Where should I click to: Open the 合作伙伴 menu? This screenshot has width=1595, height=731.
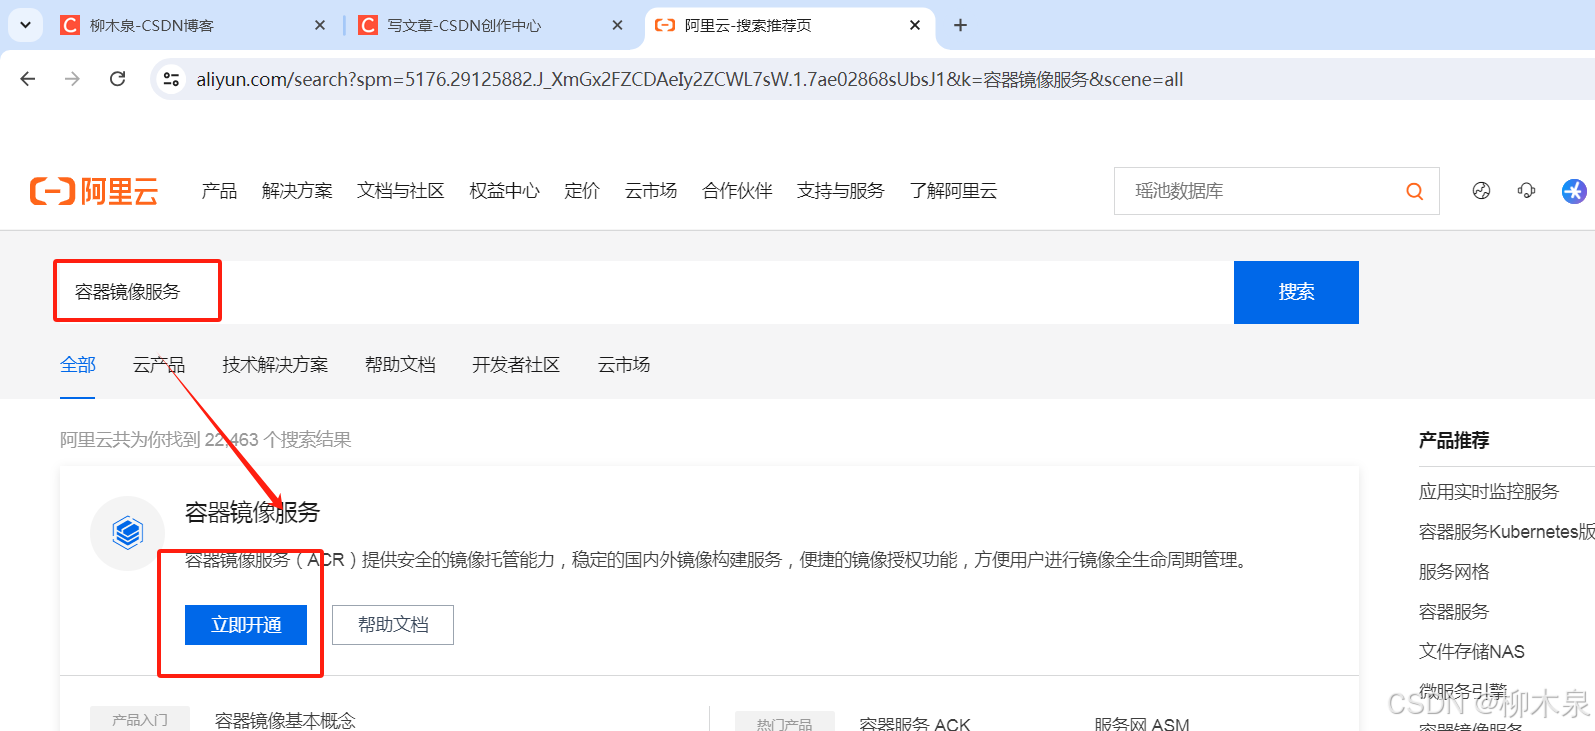point(737,191)
